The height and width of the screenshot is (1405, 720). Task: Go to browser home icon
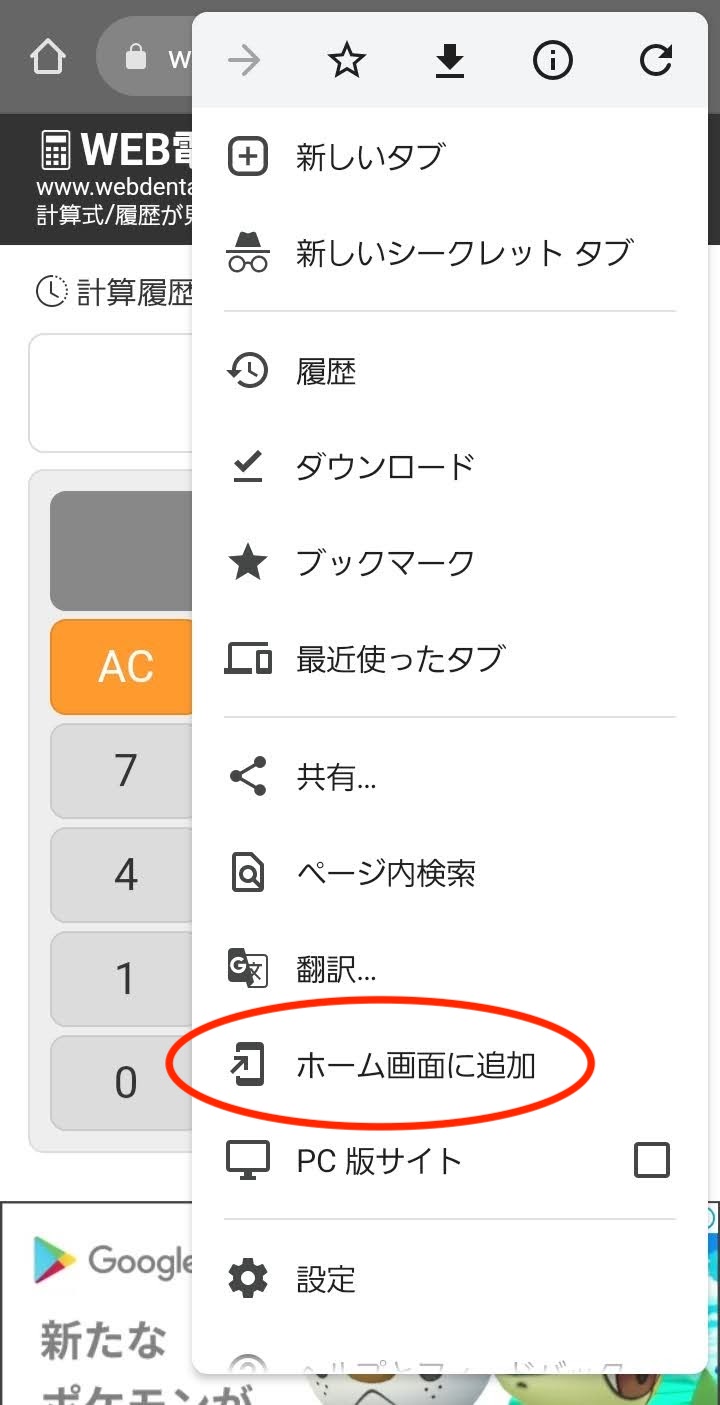(x=48, y=57)
